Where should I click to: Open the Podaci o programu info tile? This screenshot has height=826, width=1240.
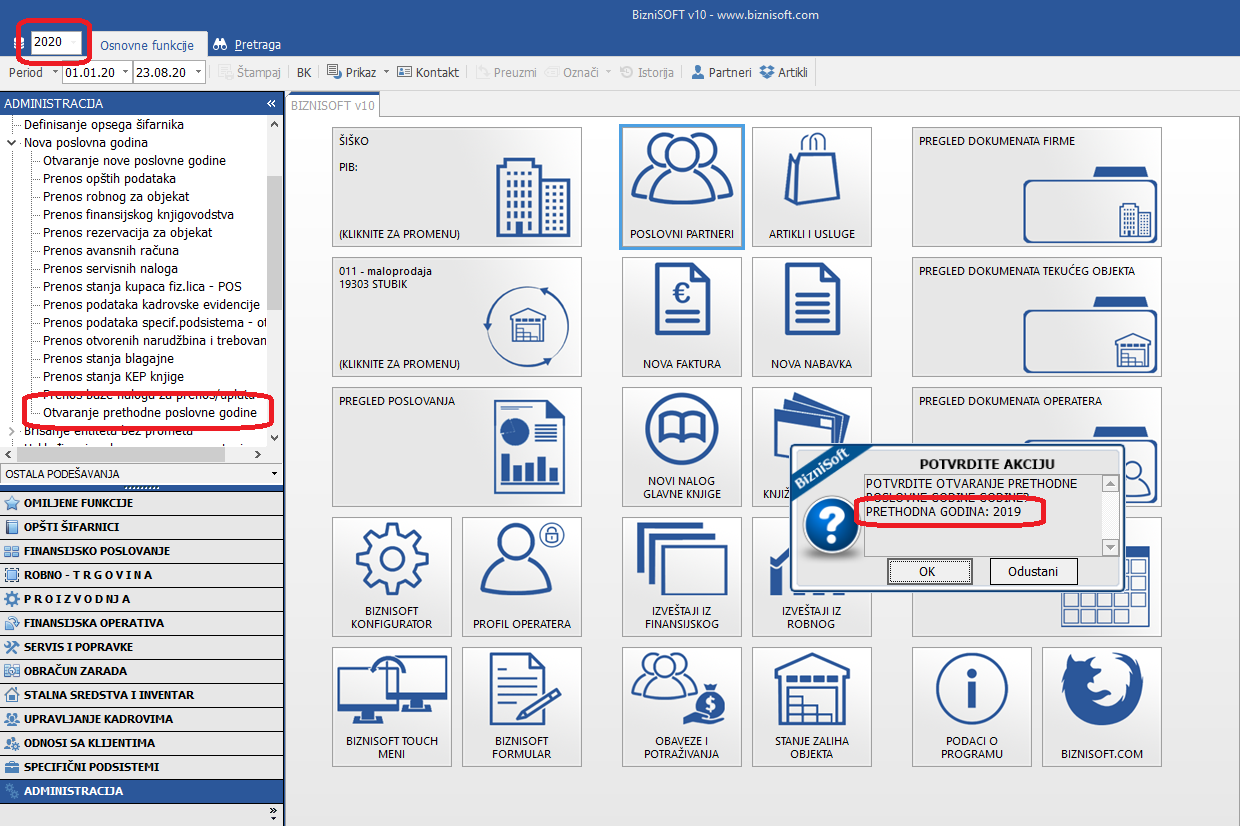tap(972, 707)
